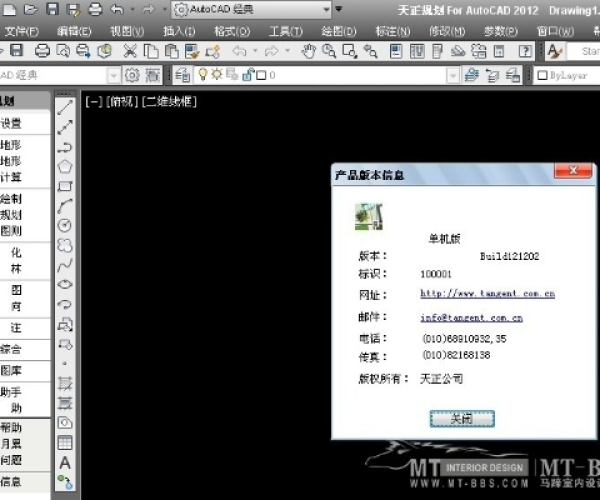Image resolution: width=600 pixels, height=500 pixels.
Task: Open the 绘图(D) menu
Action: pyautogui.click(x=339, y=31)
